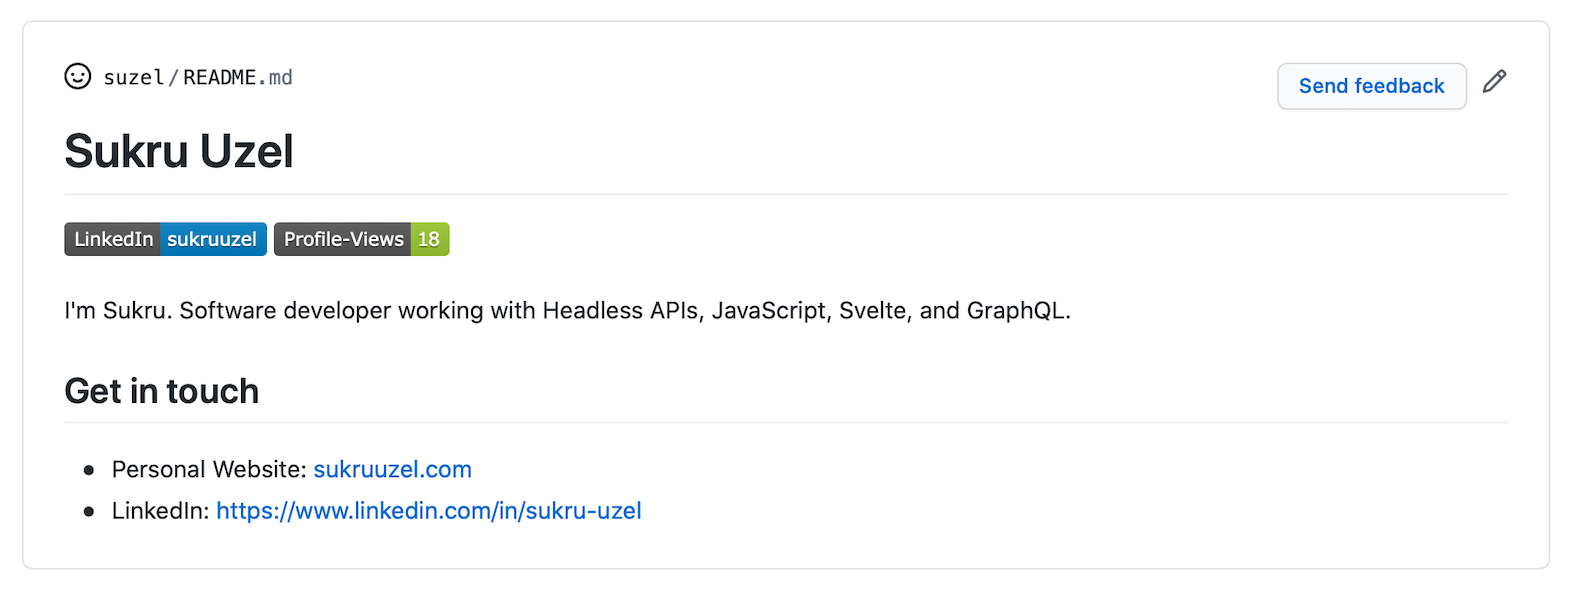1579x600 pixels.
Task: Click the smiley face icon beside suzel
Action: point(78,77)
